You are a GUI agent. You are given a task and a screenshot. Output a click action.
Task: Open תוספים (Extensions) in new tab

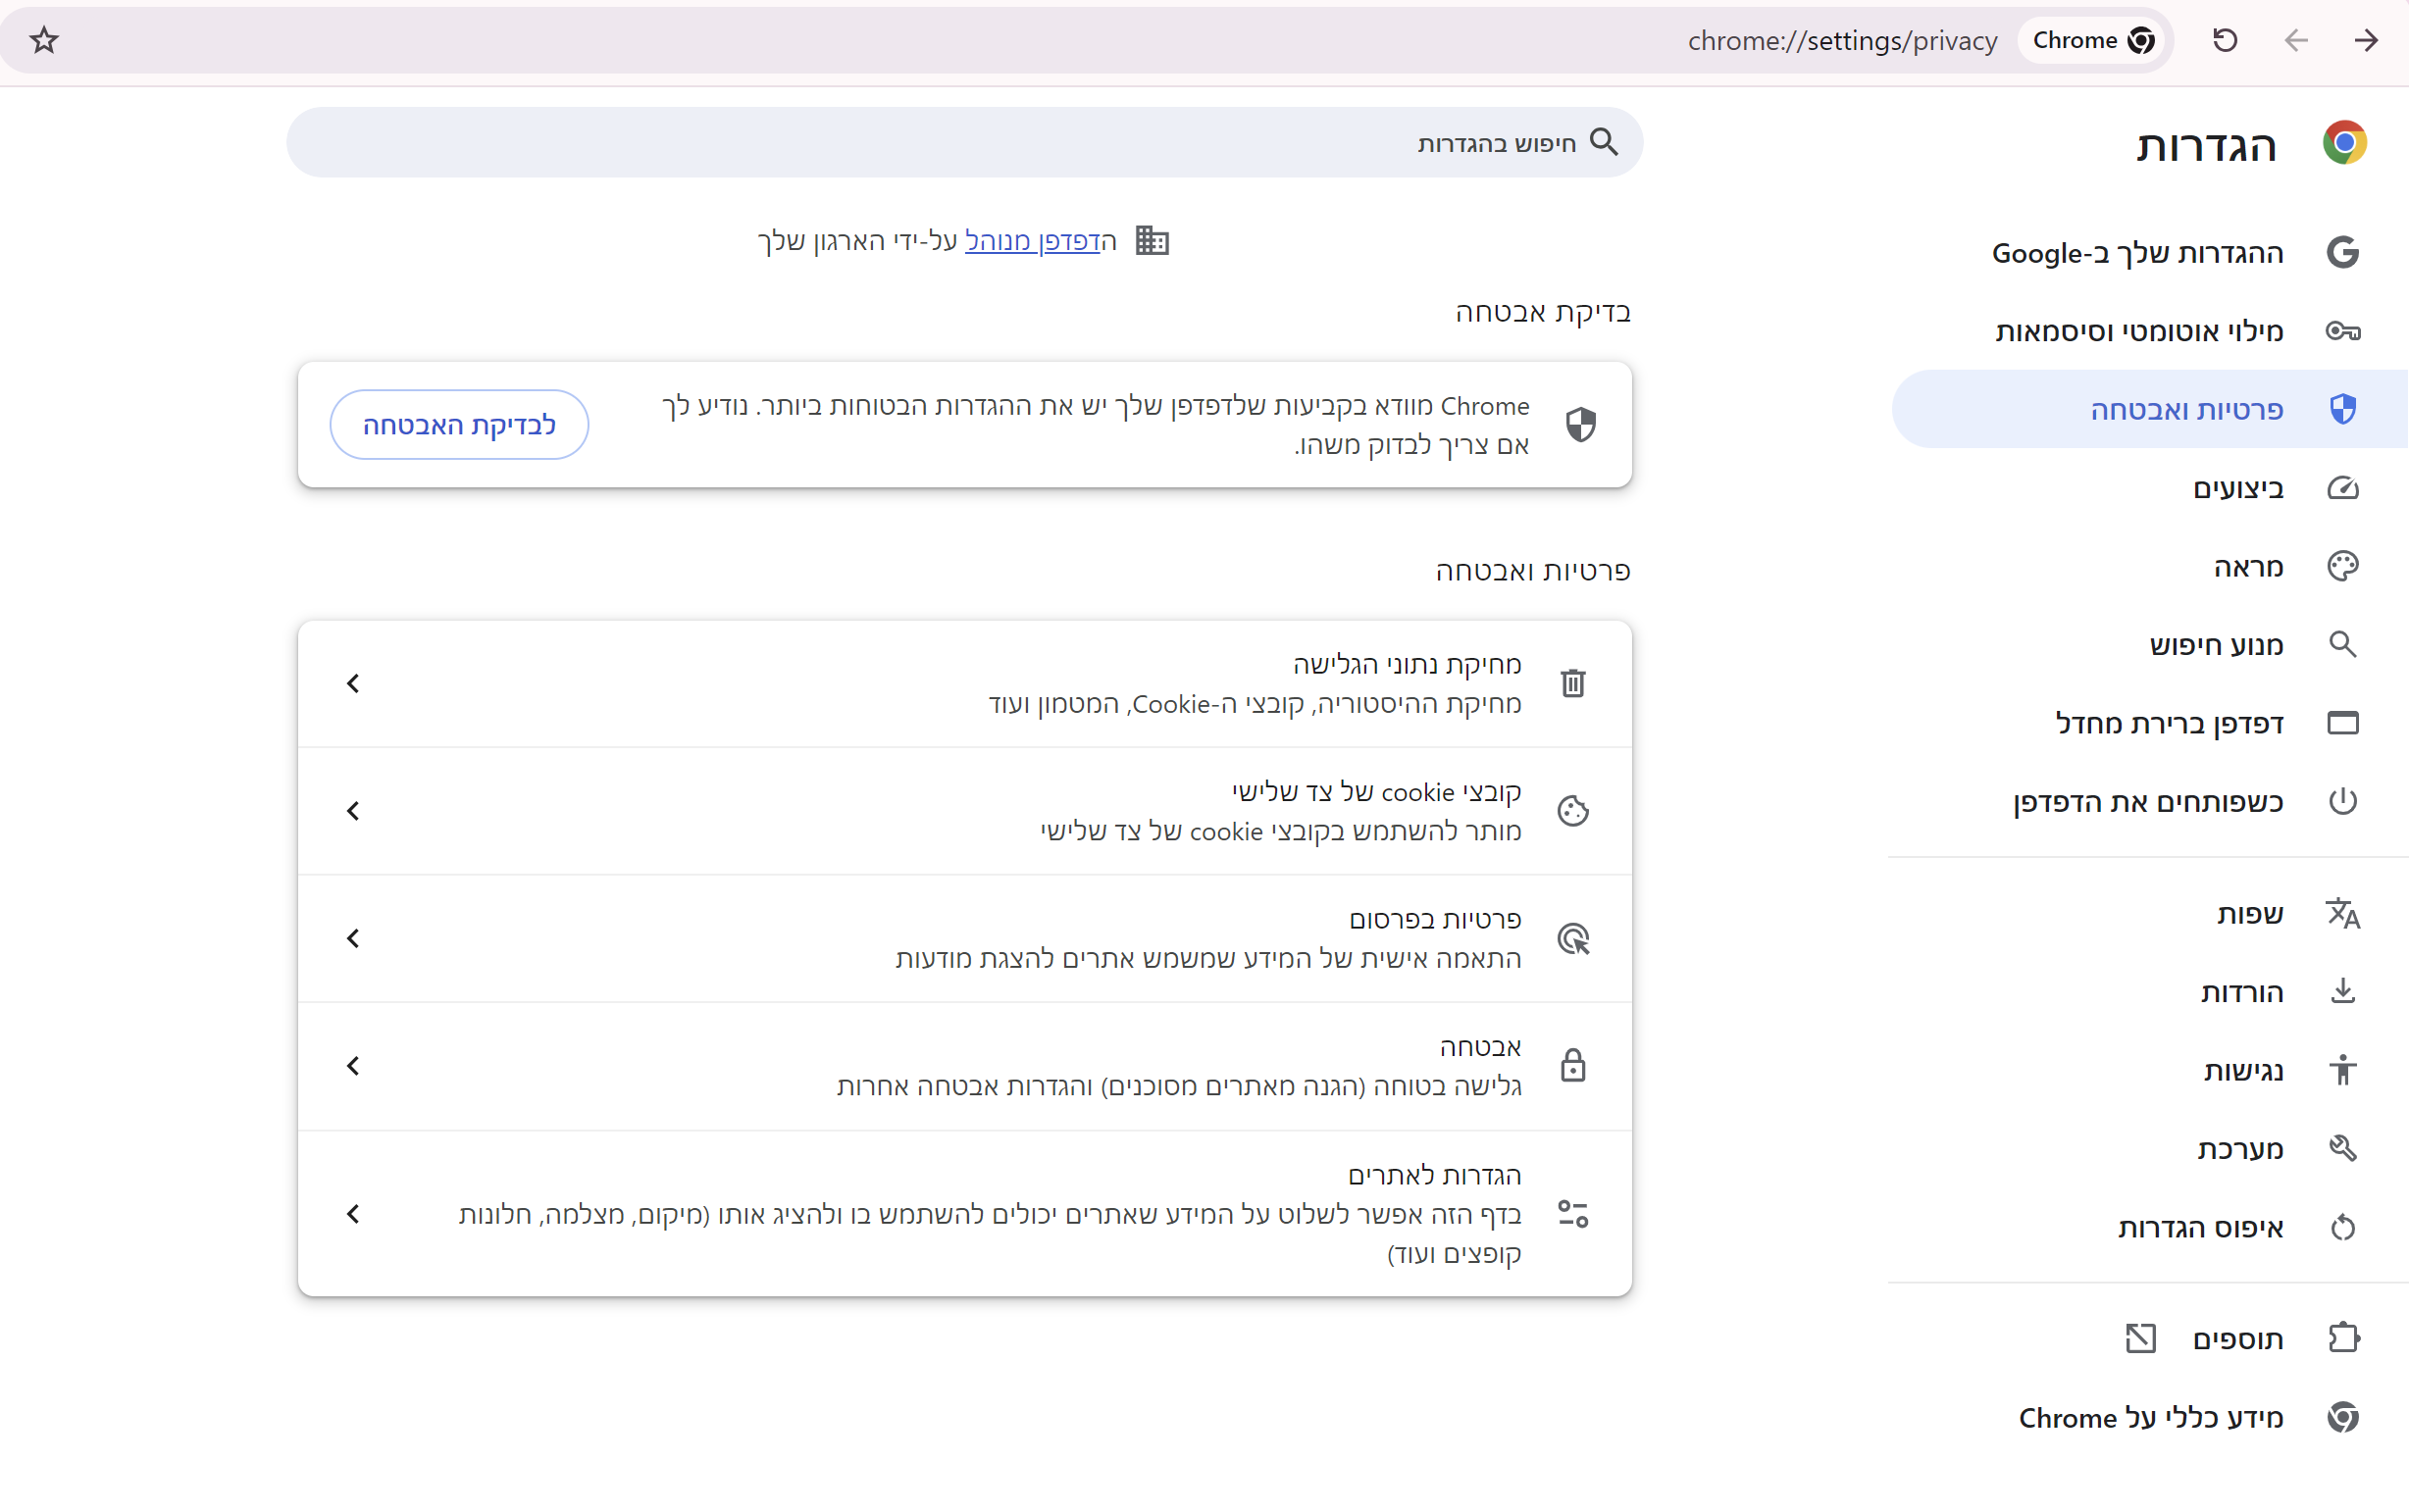[x=2236, y=1339]
